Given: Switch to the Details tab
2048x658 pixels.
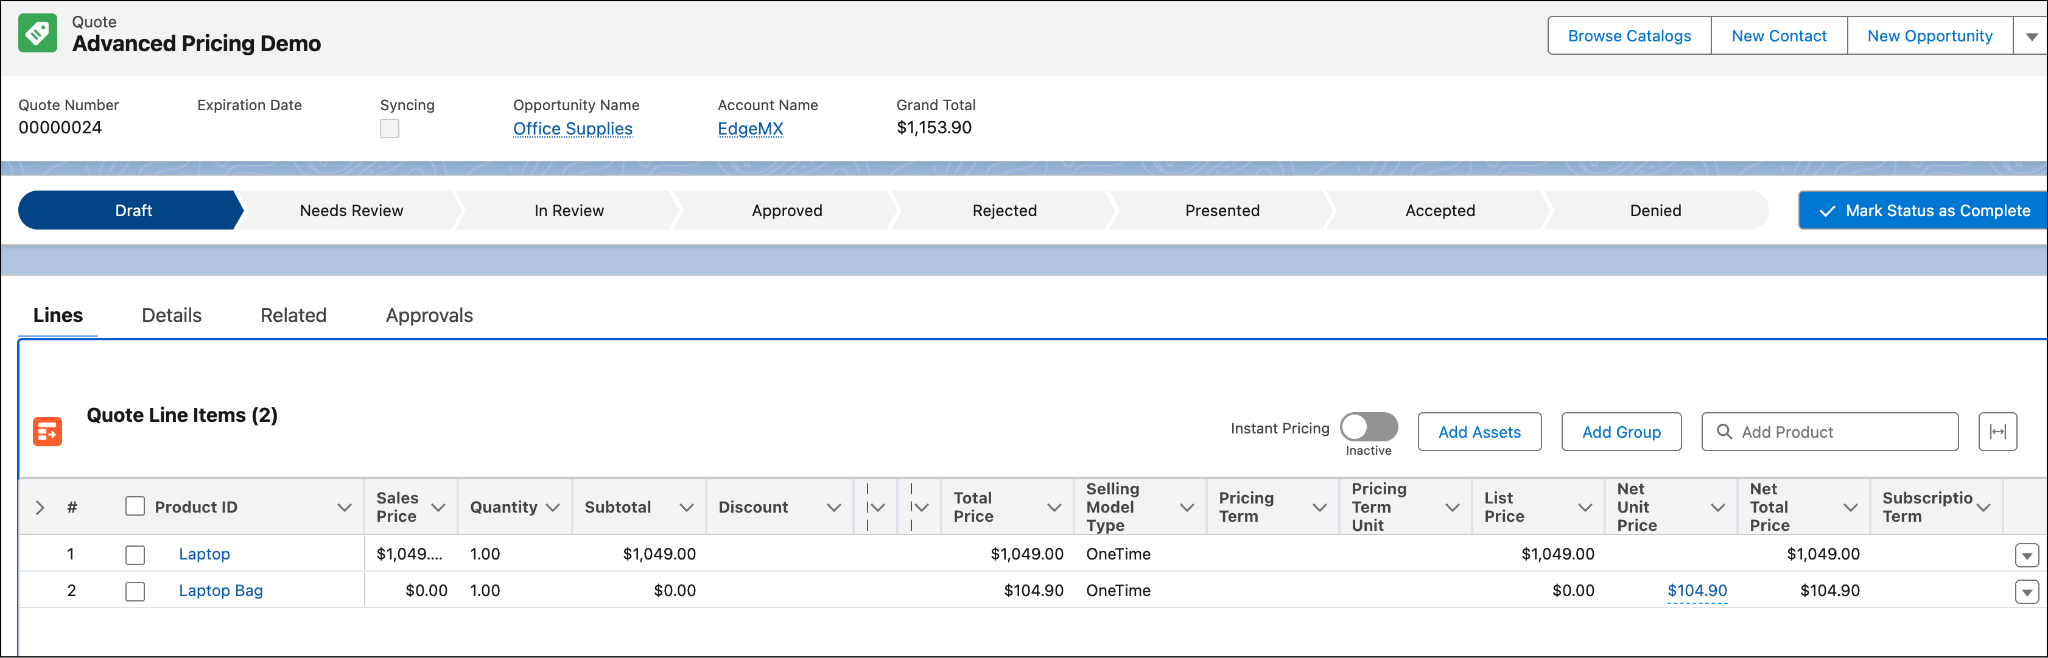Looking at the screenshot, I should 172,315.
